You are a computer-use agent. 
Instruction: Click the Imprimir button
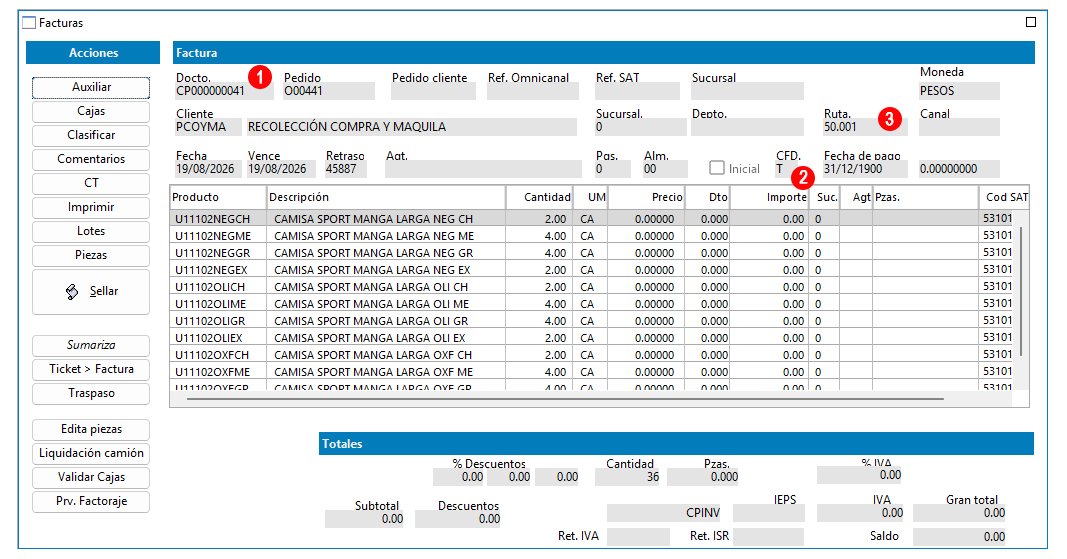[91, 207]
